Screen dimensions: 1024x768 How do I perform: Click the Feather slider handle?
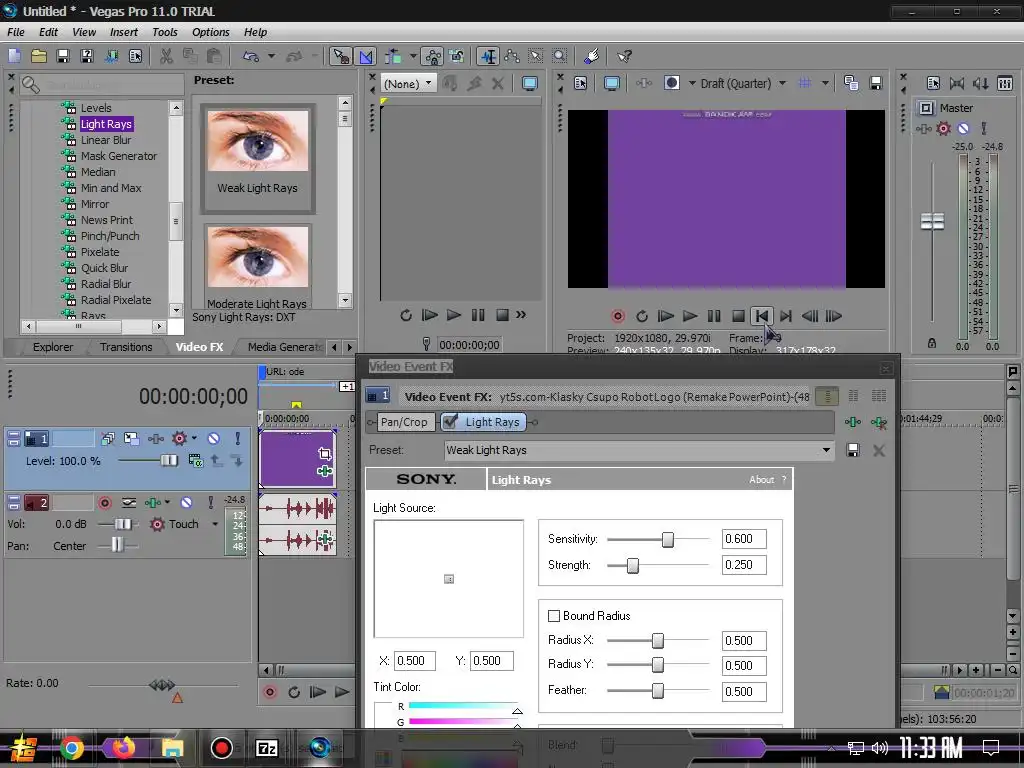tap(658, 691)
